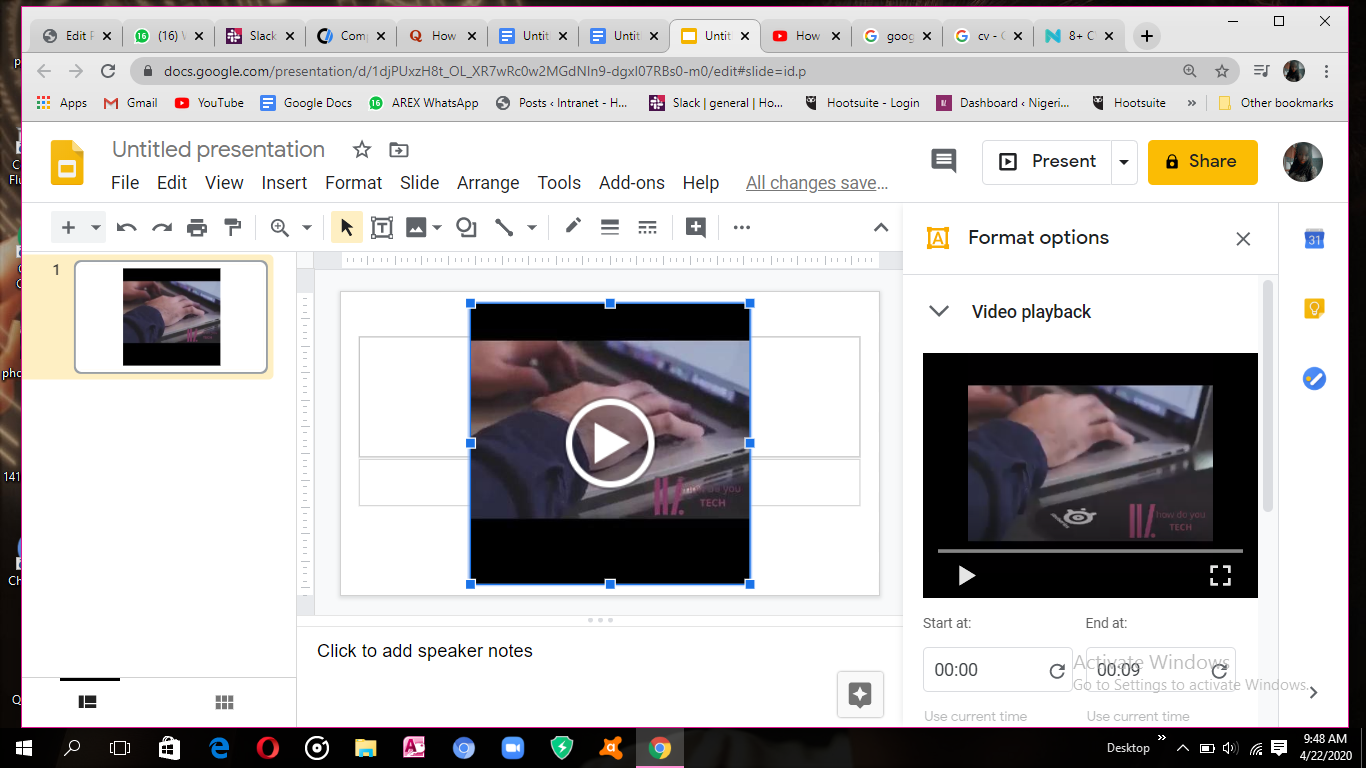Open the Help menu
Screen dimensions: 1366x768
[x=701, y=183]
